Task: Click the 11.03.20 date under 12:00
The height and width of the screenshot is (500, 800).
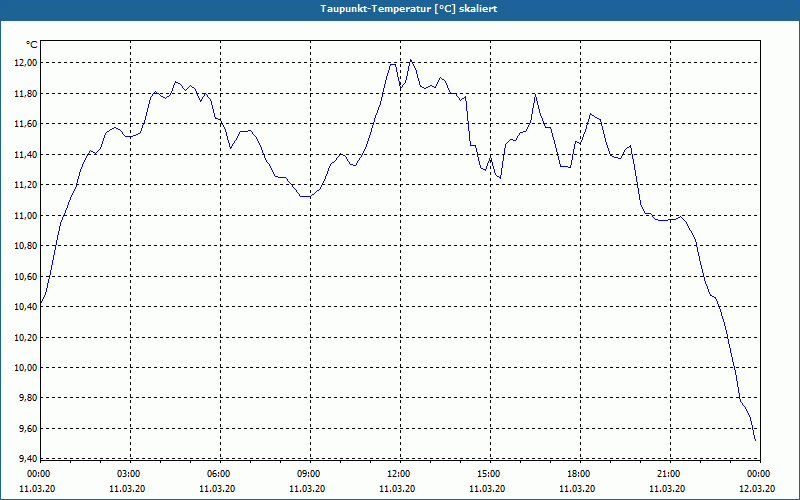Action: click(397, 488)
